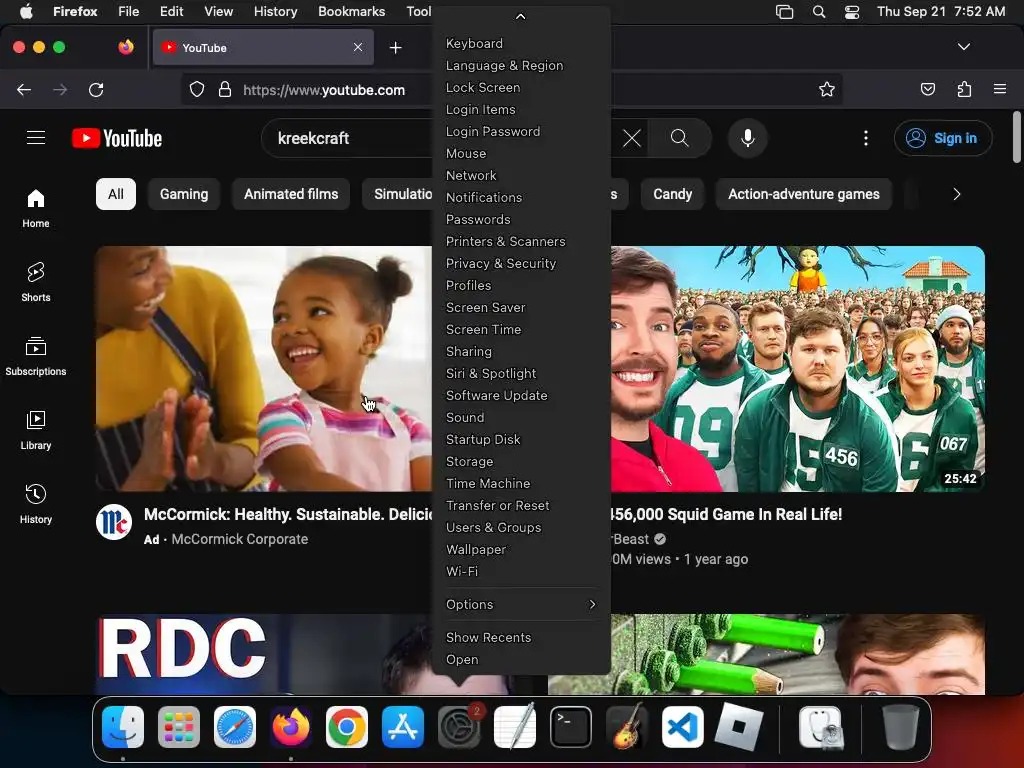Viewport: 1024px width, 768px height.
Task: Open the Firefox application hamburger menu
Action: click(x=1000, y=89)
